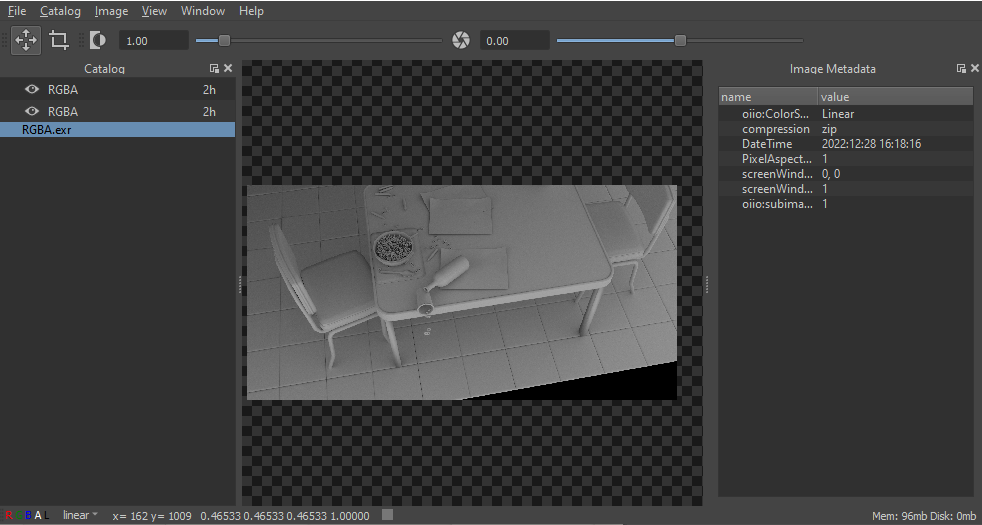Open the Catalog menu
The image size is (982, 525).
click(60, 11)
